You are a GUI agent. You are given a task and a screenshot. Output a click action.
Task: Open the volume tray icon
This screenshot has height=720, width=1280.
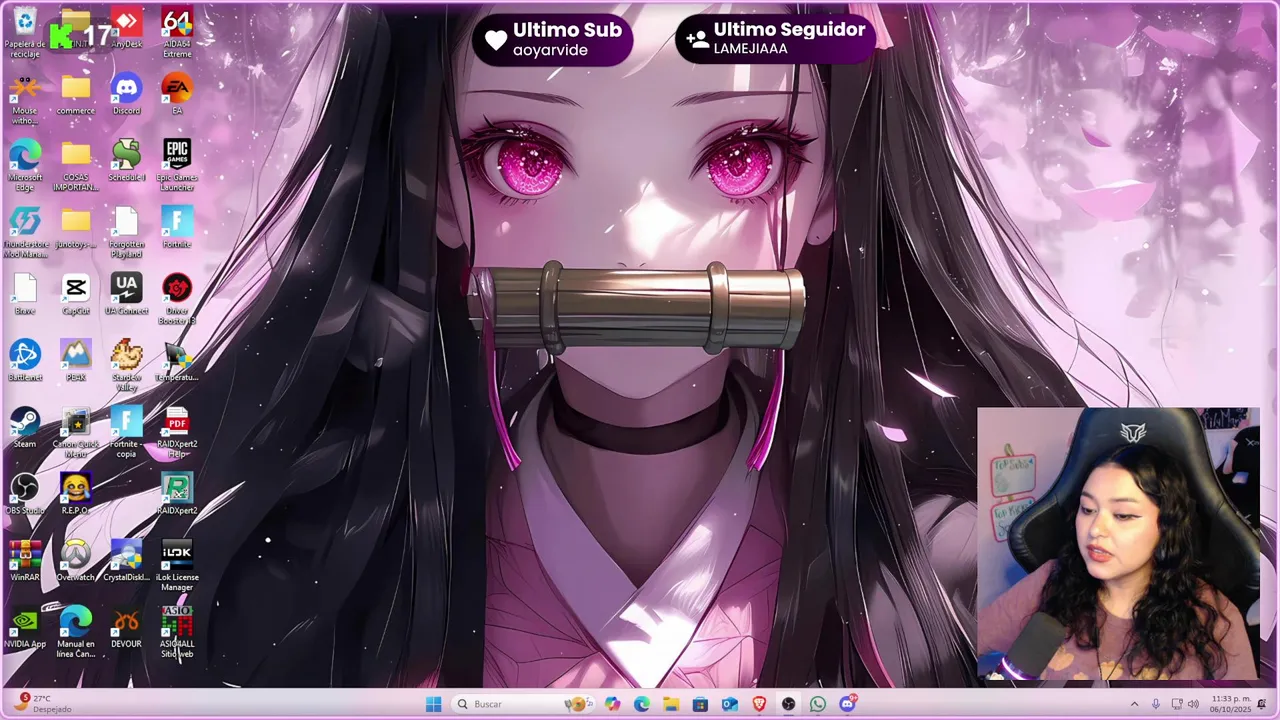coord(1193,704)
